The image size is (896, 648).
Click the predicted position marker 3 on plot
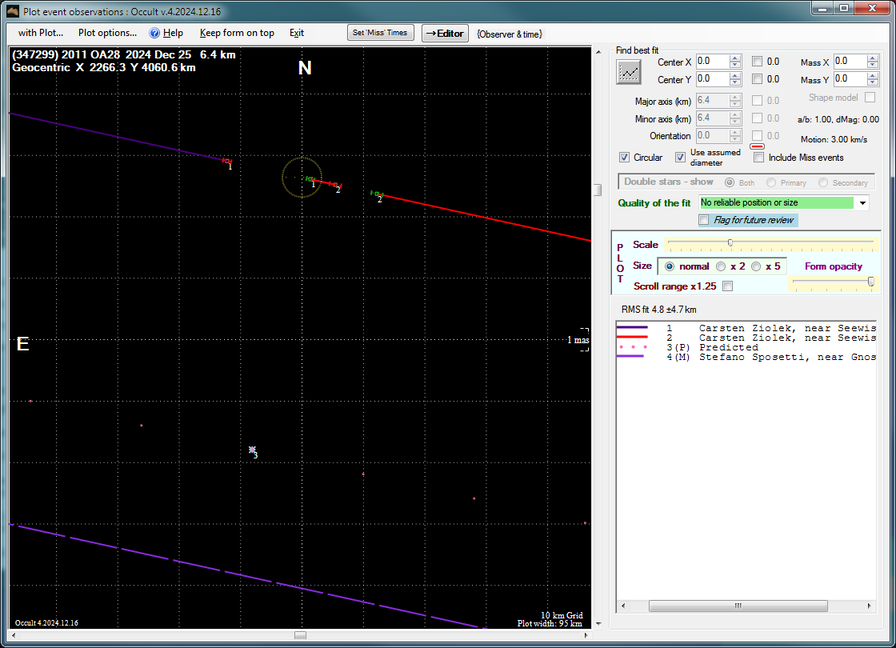pyautogui.click(x=253, y=451)
